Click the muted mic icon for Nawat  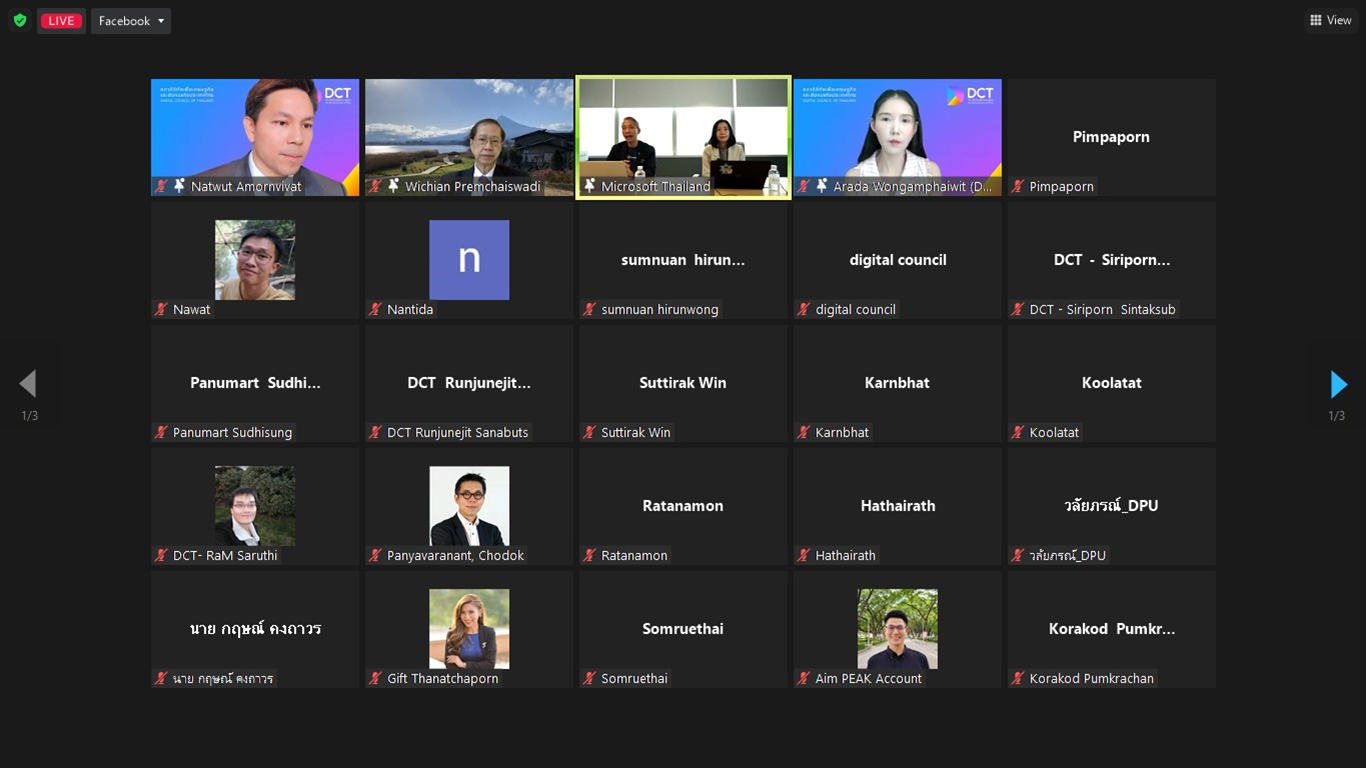[161, 310]
